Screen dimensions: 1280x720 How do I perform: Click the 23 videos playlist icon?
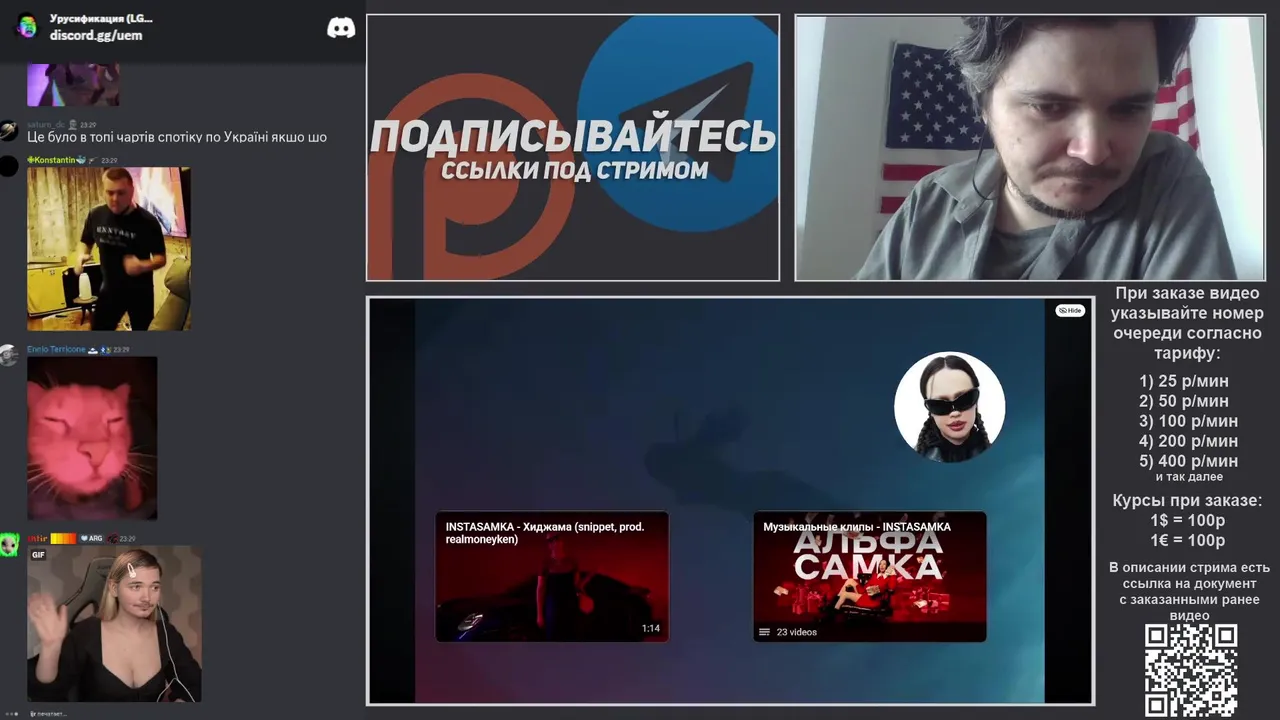point(765,632)
